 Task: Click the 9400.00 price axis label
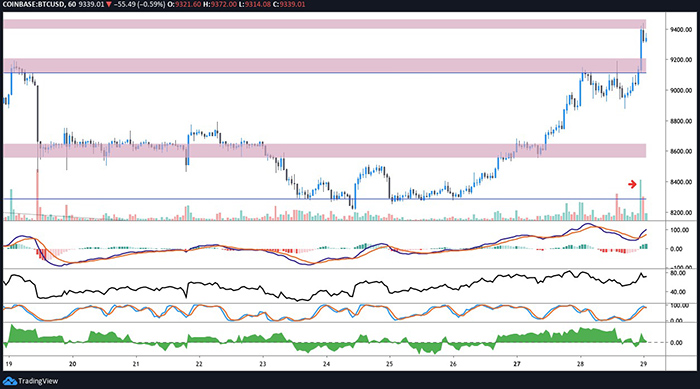click(x=681, y=29)
